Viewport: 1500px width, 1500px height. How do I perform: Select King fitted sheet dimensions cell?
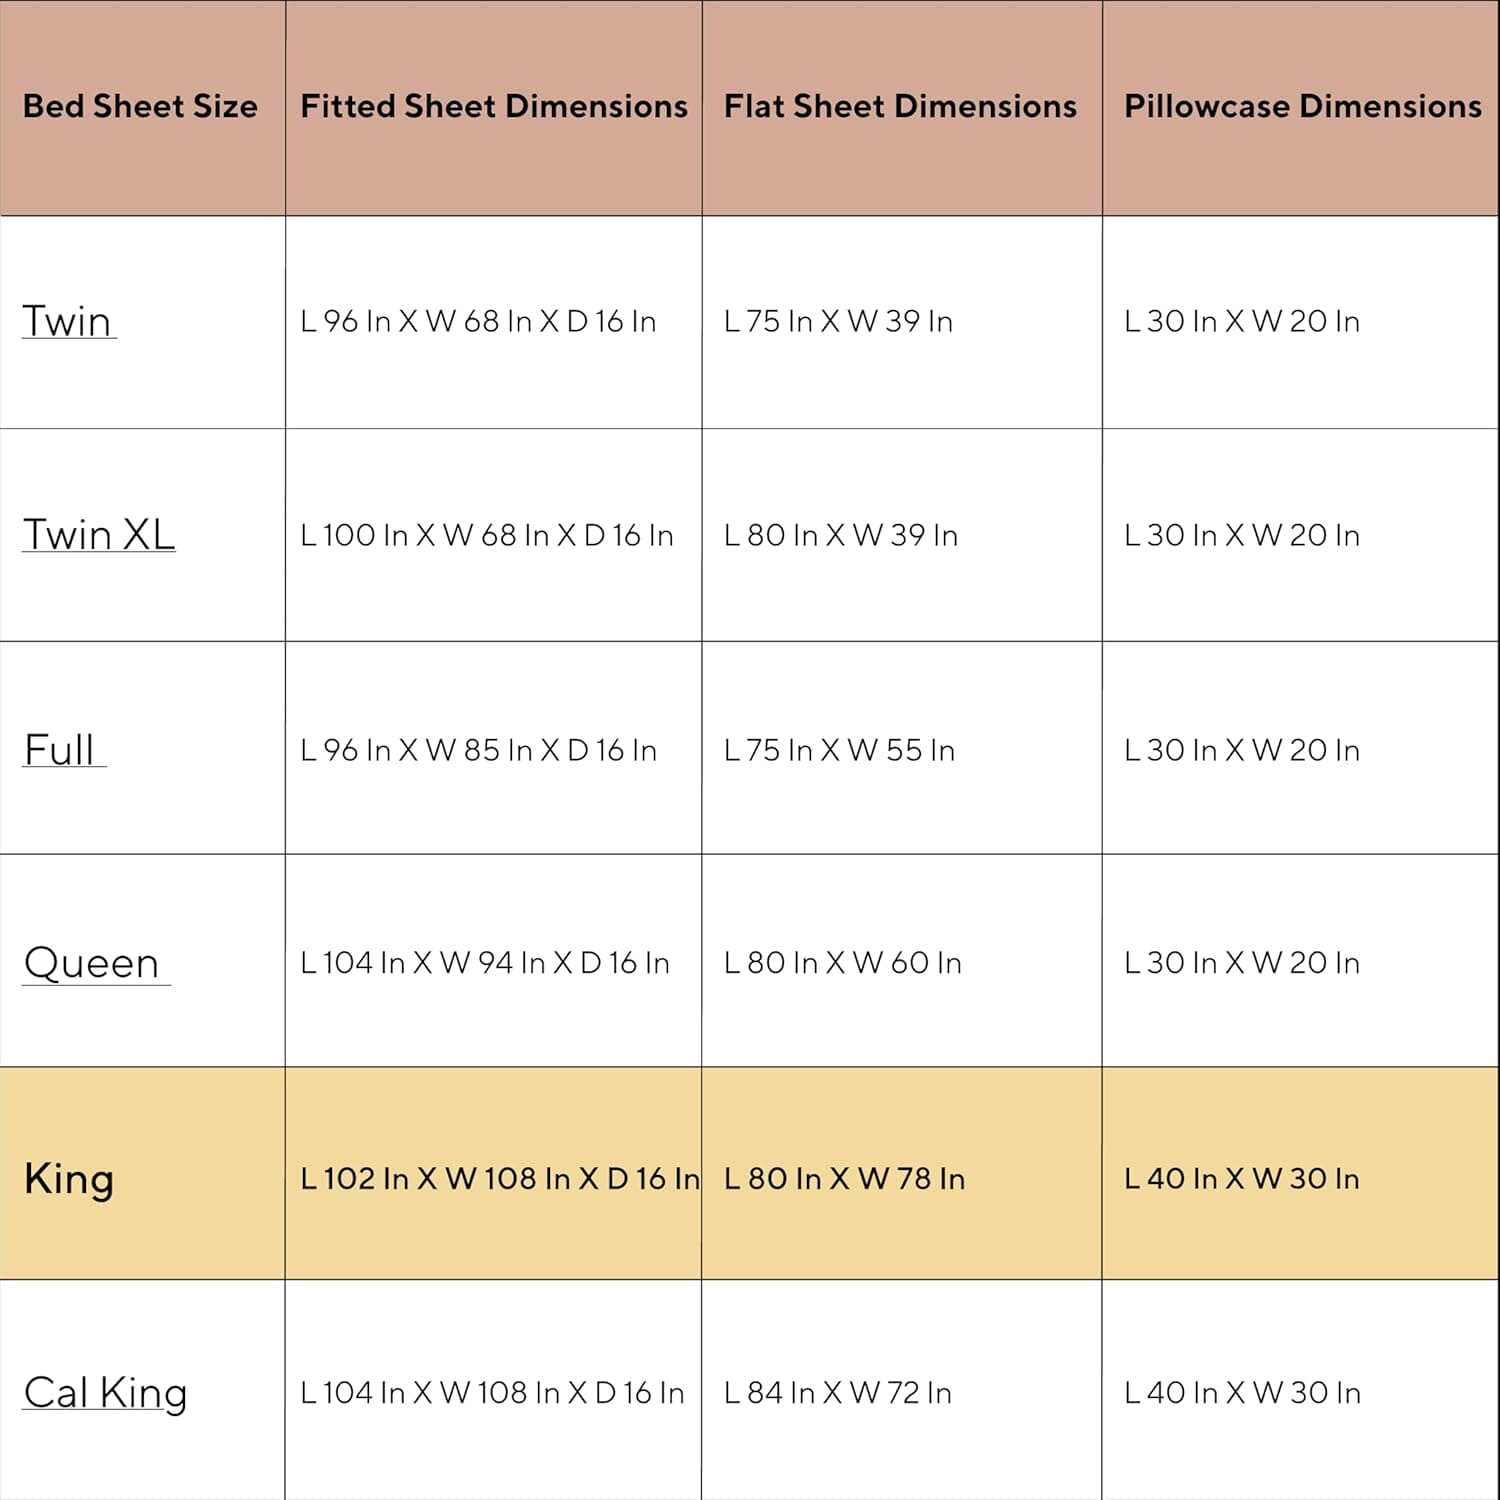click(499, 1178)
